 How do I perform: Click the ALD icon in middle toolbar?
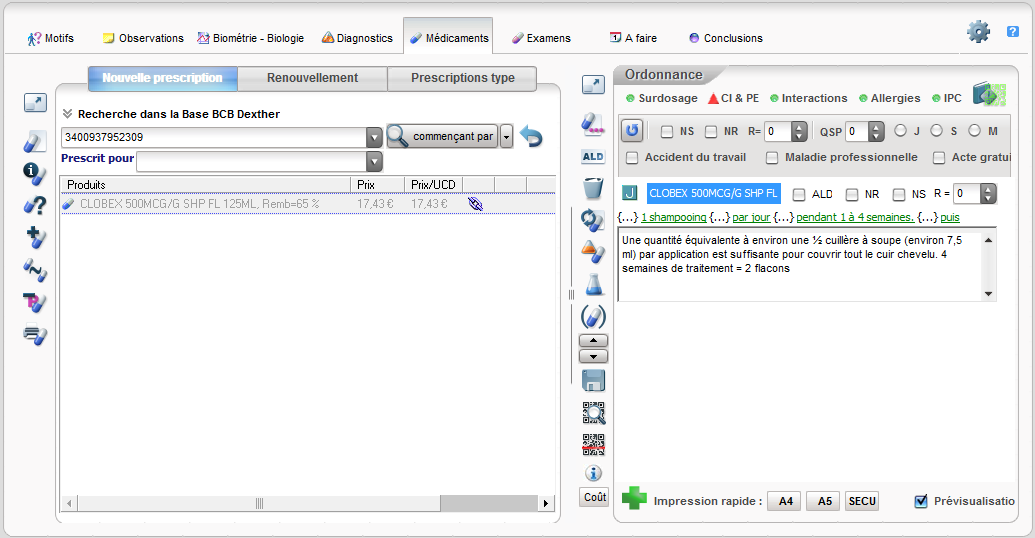[593, 157]
